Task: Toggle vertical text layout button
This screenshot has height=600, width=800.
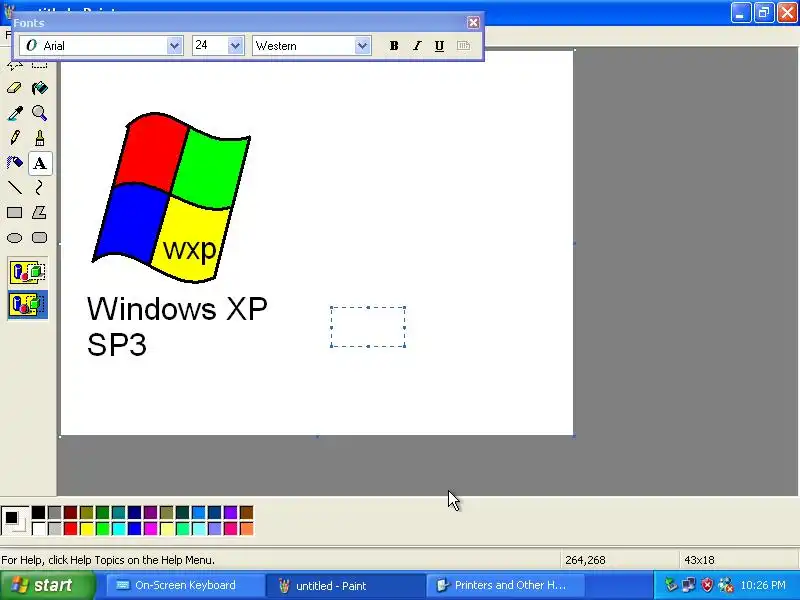Action: (x=463, y=45)
